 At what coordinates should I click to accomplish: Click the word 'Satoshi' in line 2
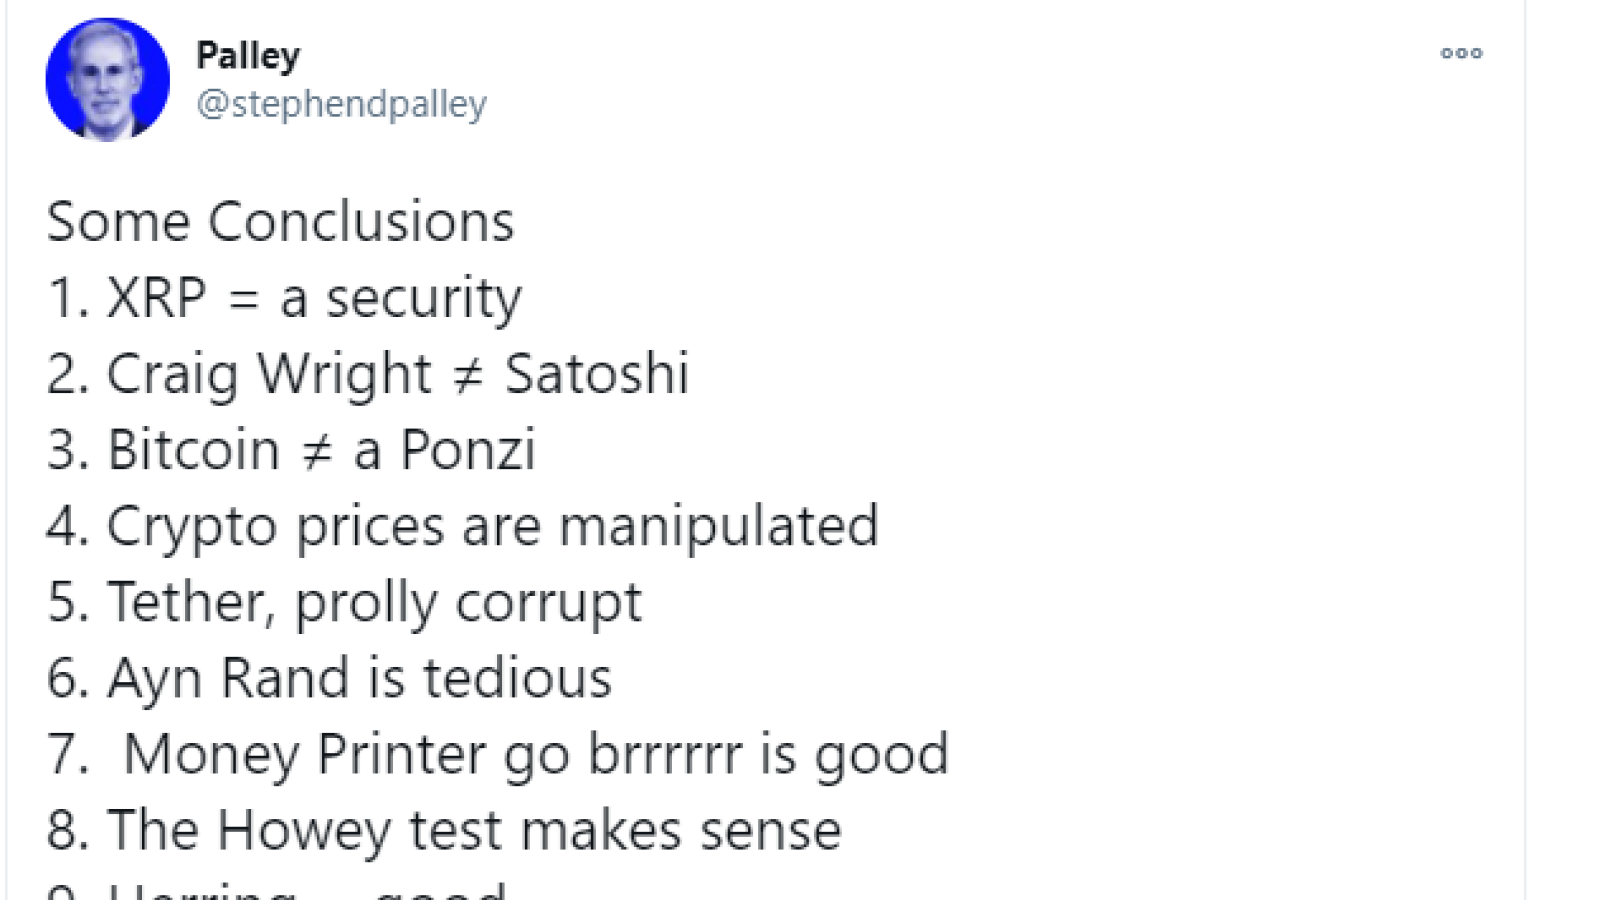click(596, 373)
